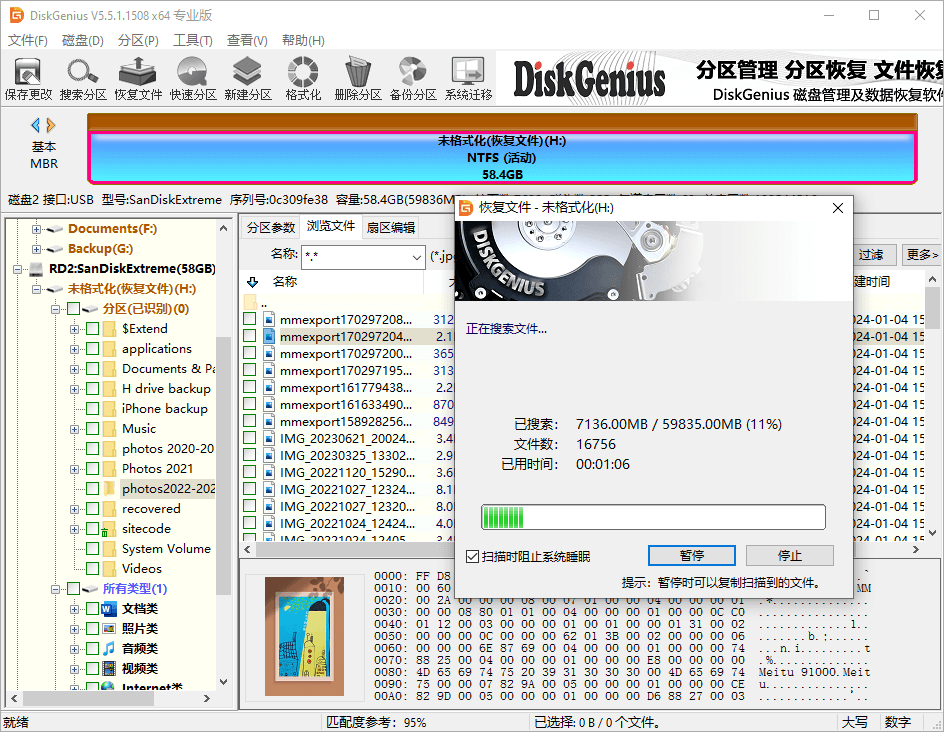Click the applications folder icon in tree

pyautogui.click(x=110, y=349)
